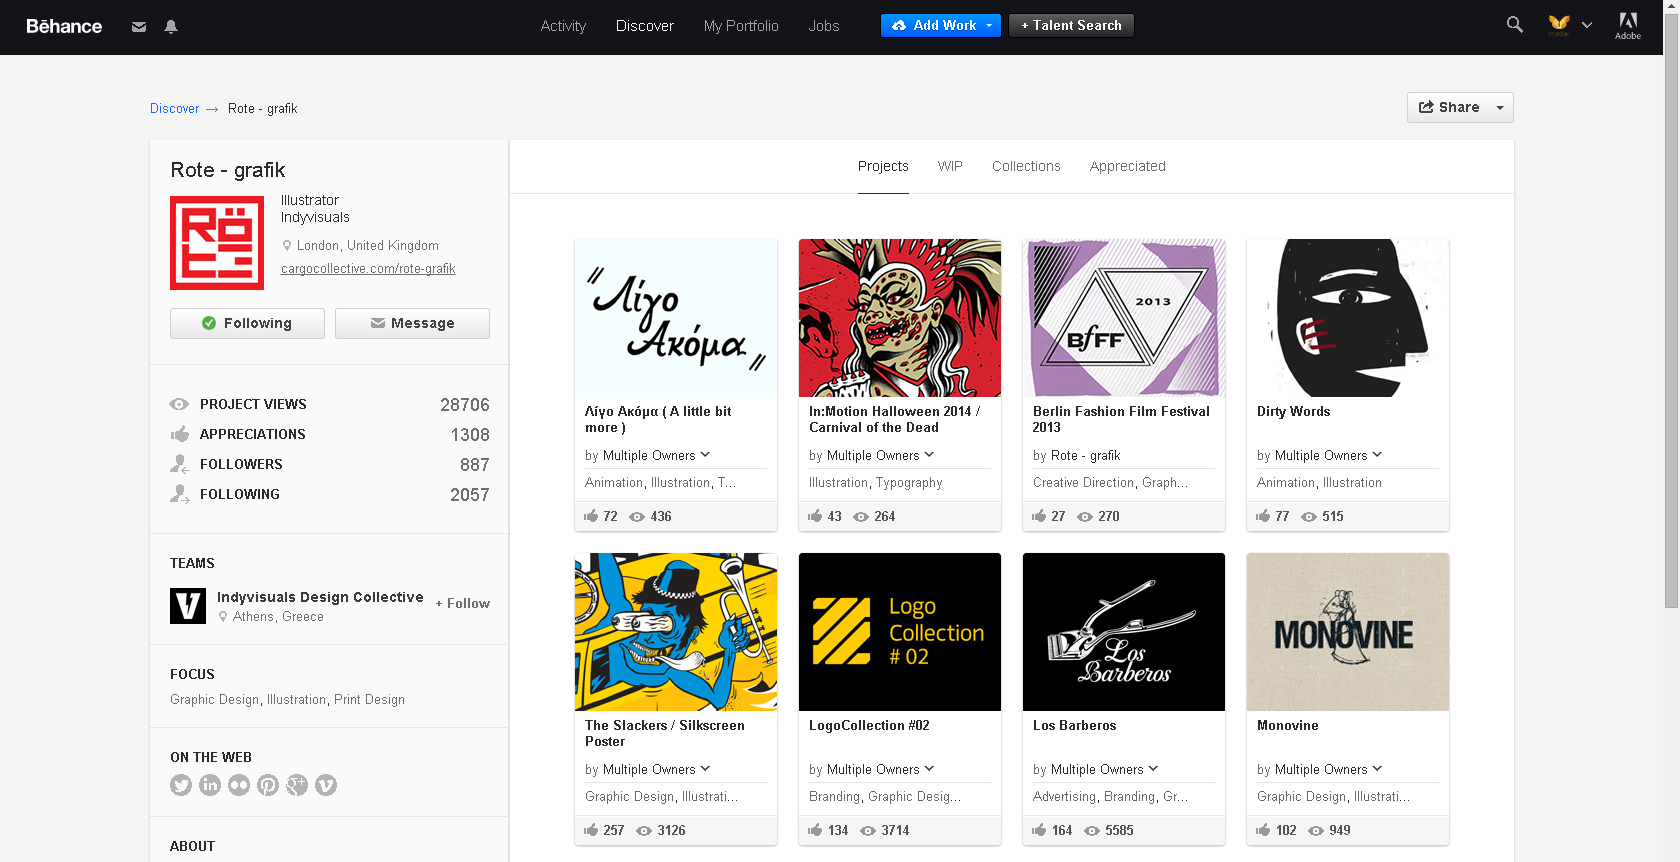This screenshot has height=862, width=1680.
Task: Open the messages envelope icon in header
Action: (139, 27)
